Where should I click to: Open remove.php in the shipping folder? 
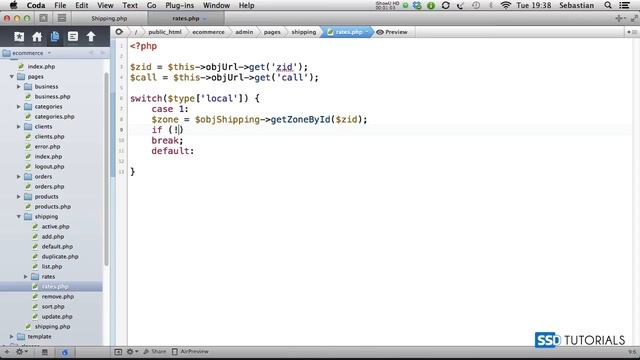(x=58, y=296)
